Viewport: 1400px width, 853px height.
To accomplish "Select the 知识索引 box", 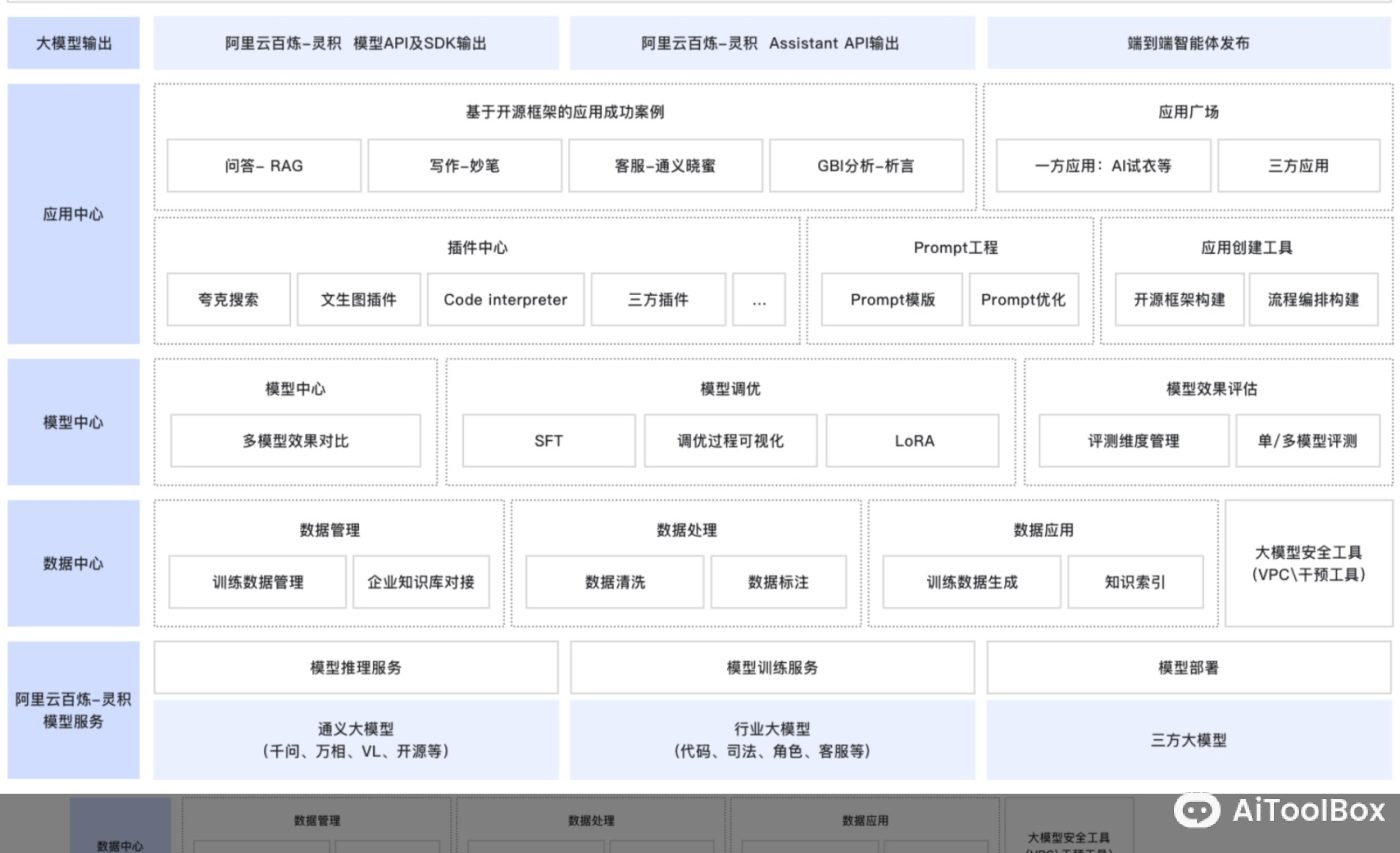I will tap(1135, 582).
